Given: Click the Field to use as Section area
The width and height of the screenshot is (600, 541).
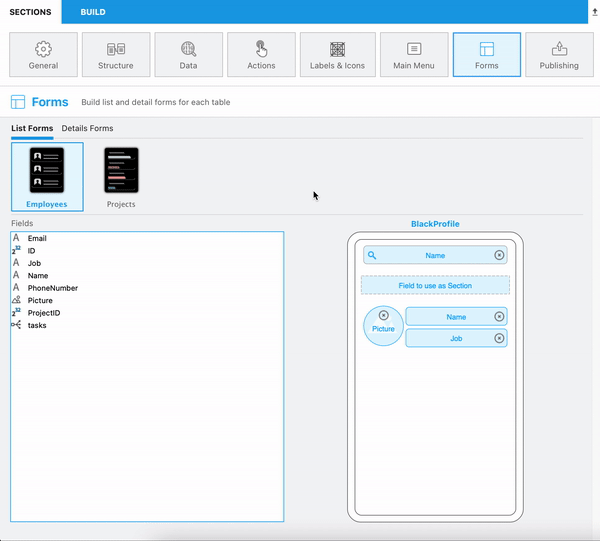Looking at the screenshot, I should point(435,285).
